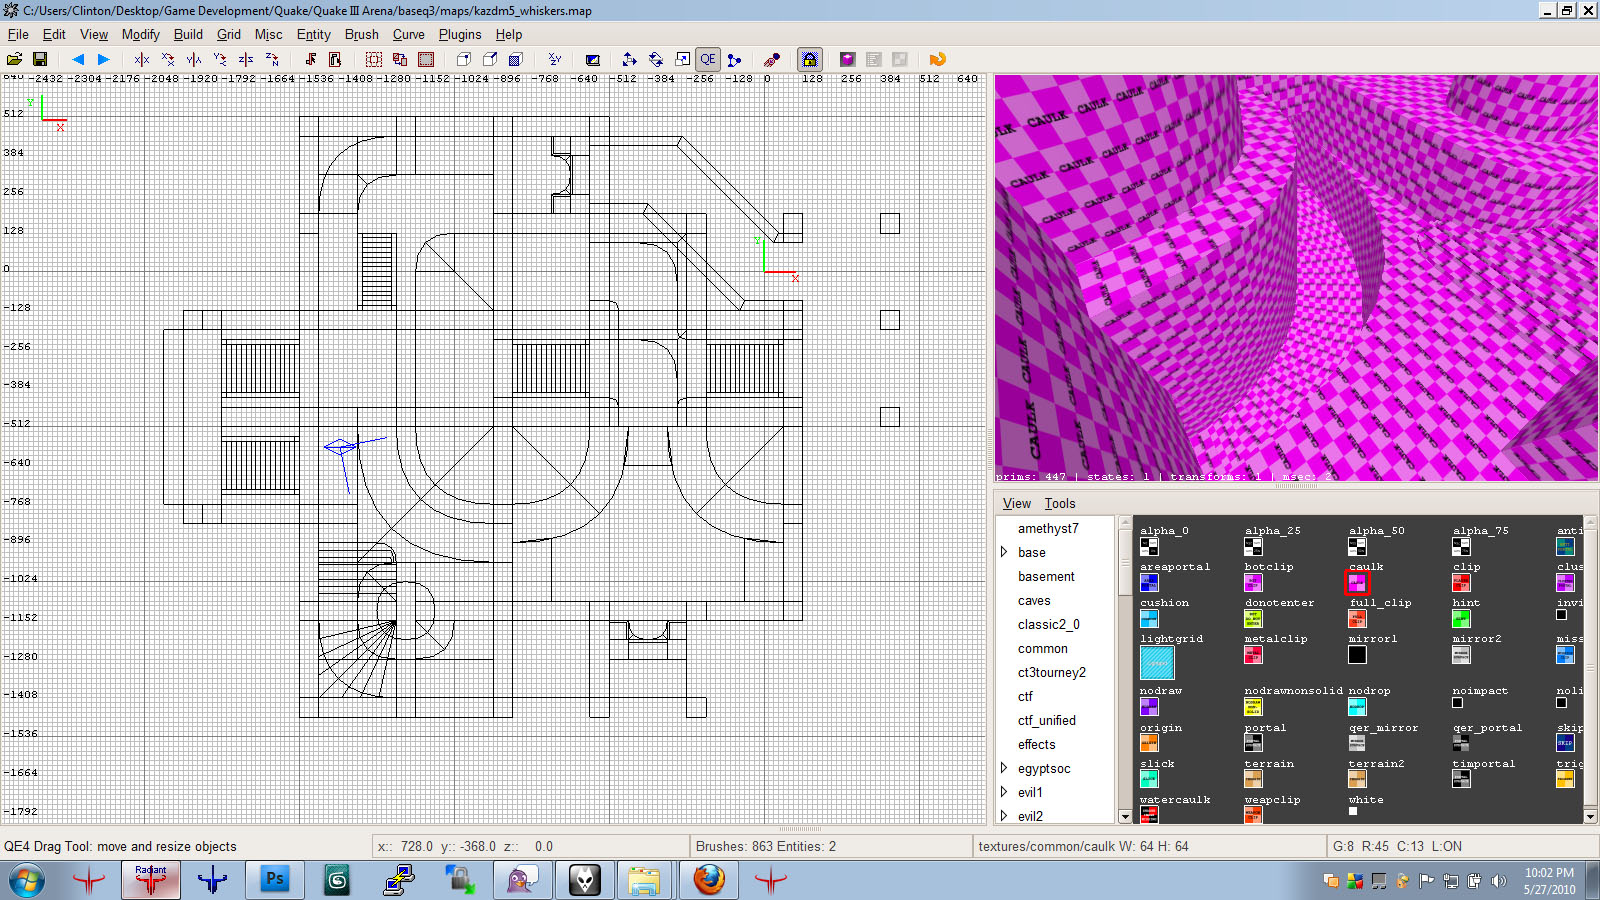The width and height of the screenshot is (1600, 900).
Task: Toggle the texture lock padlock
Action: click(810, 60)
